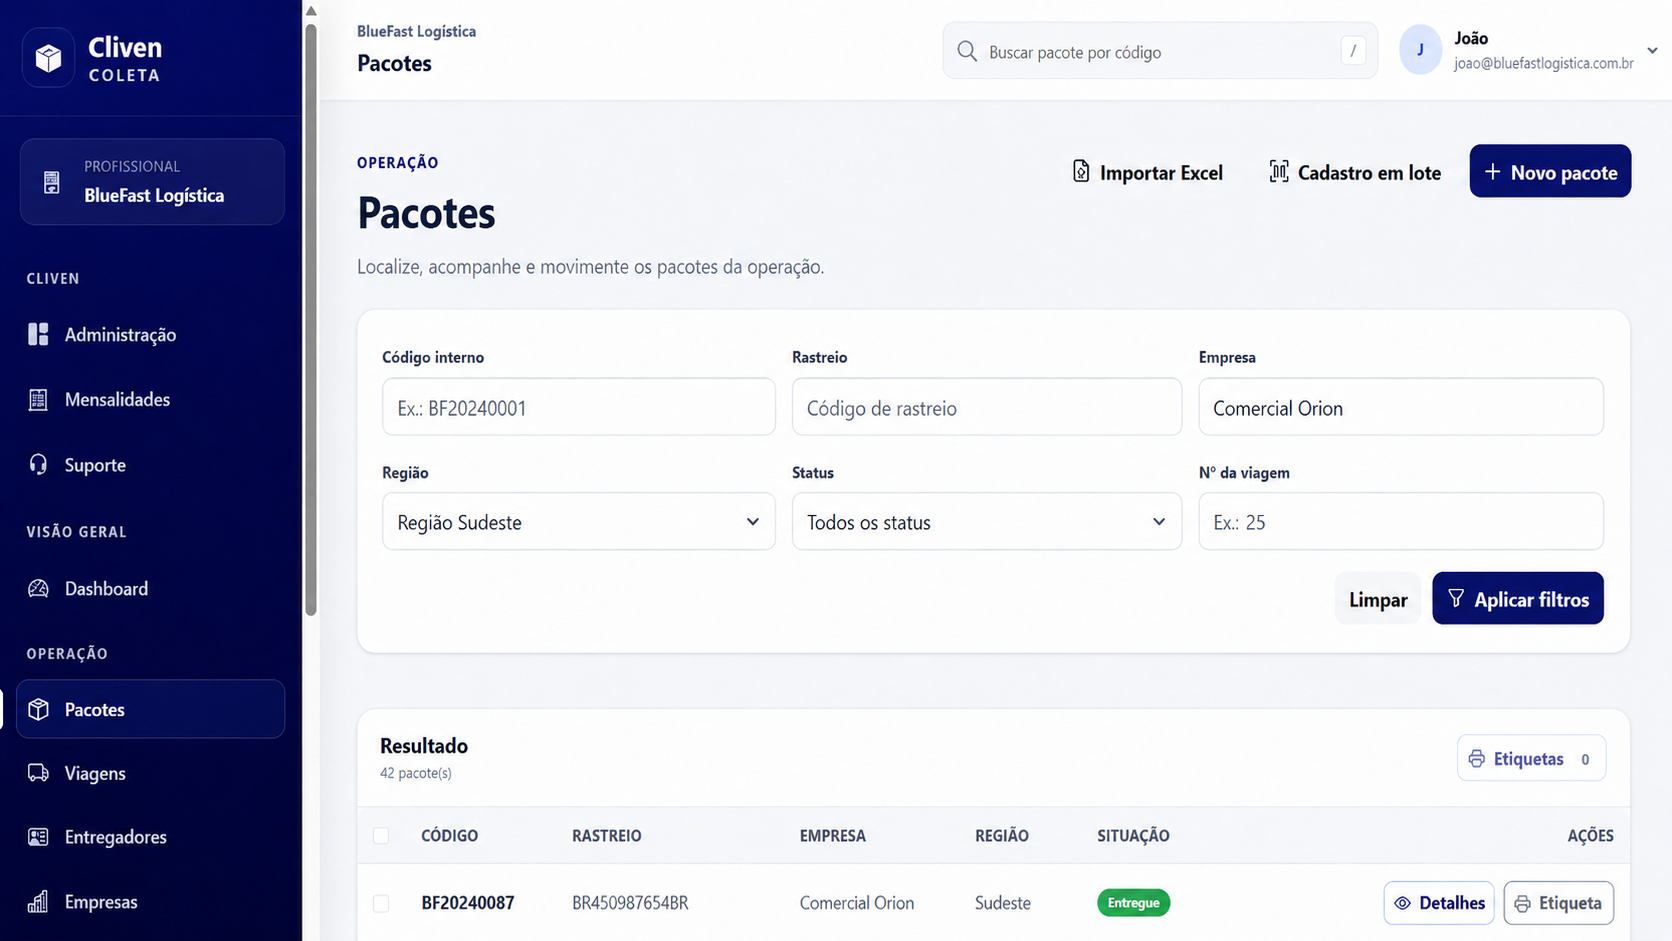Open the Região Sudeste dropdown

[579, 521]
